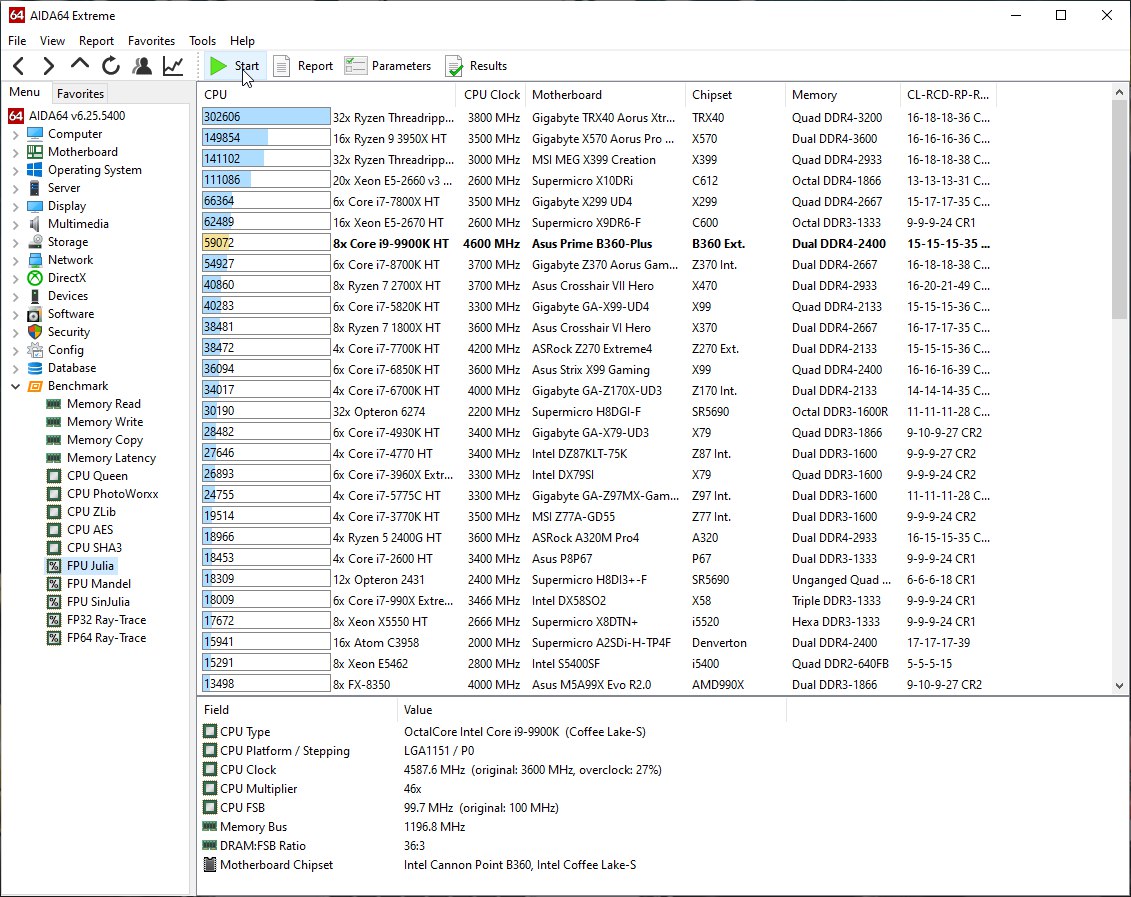This screenshot has height=897, width=1131.
Task: Expand the Multimedia tree node
Action: (x=15, y=224)
